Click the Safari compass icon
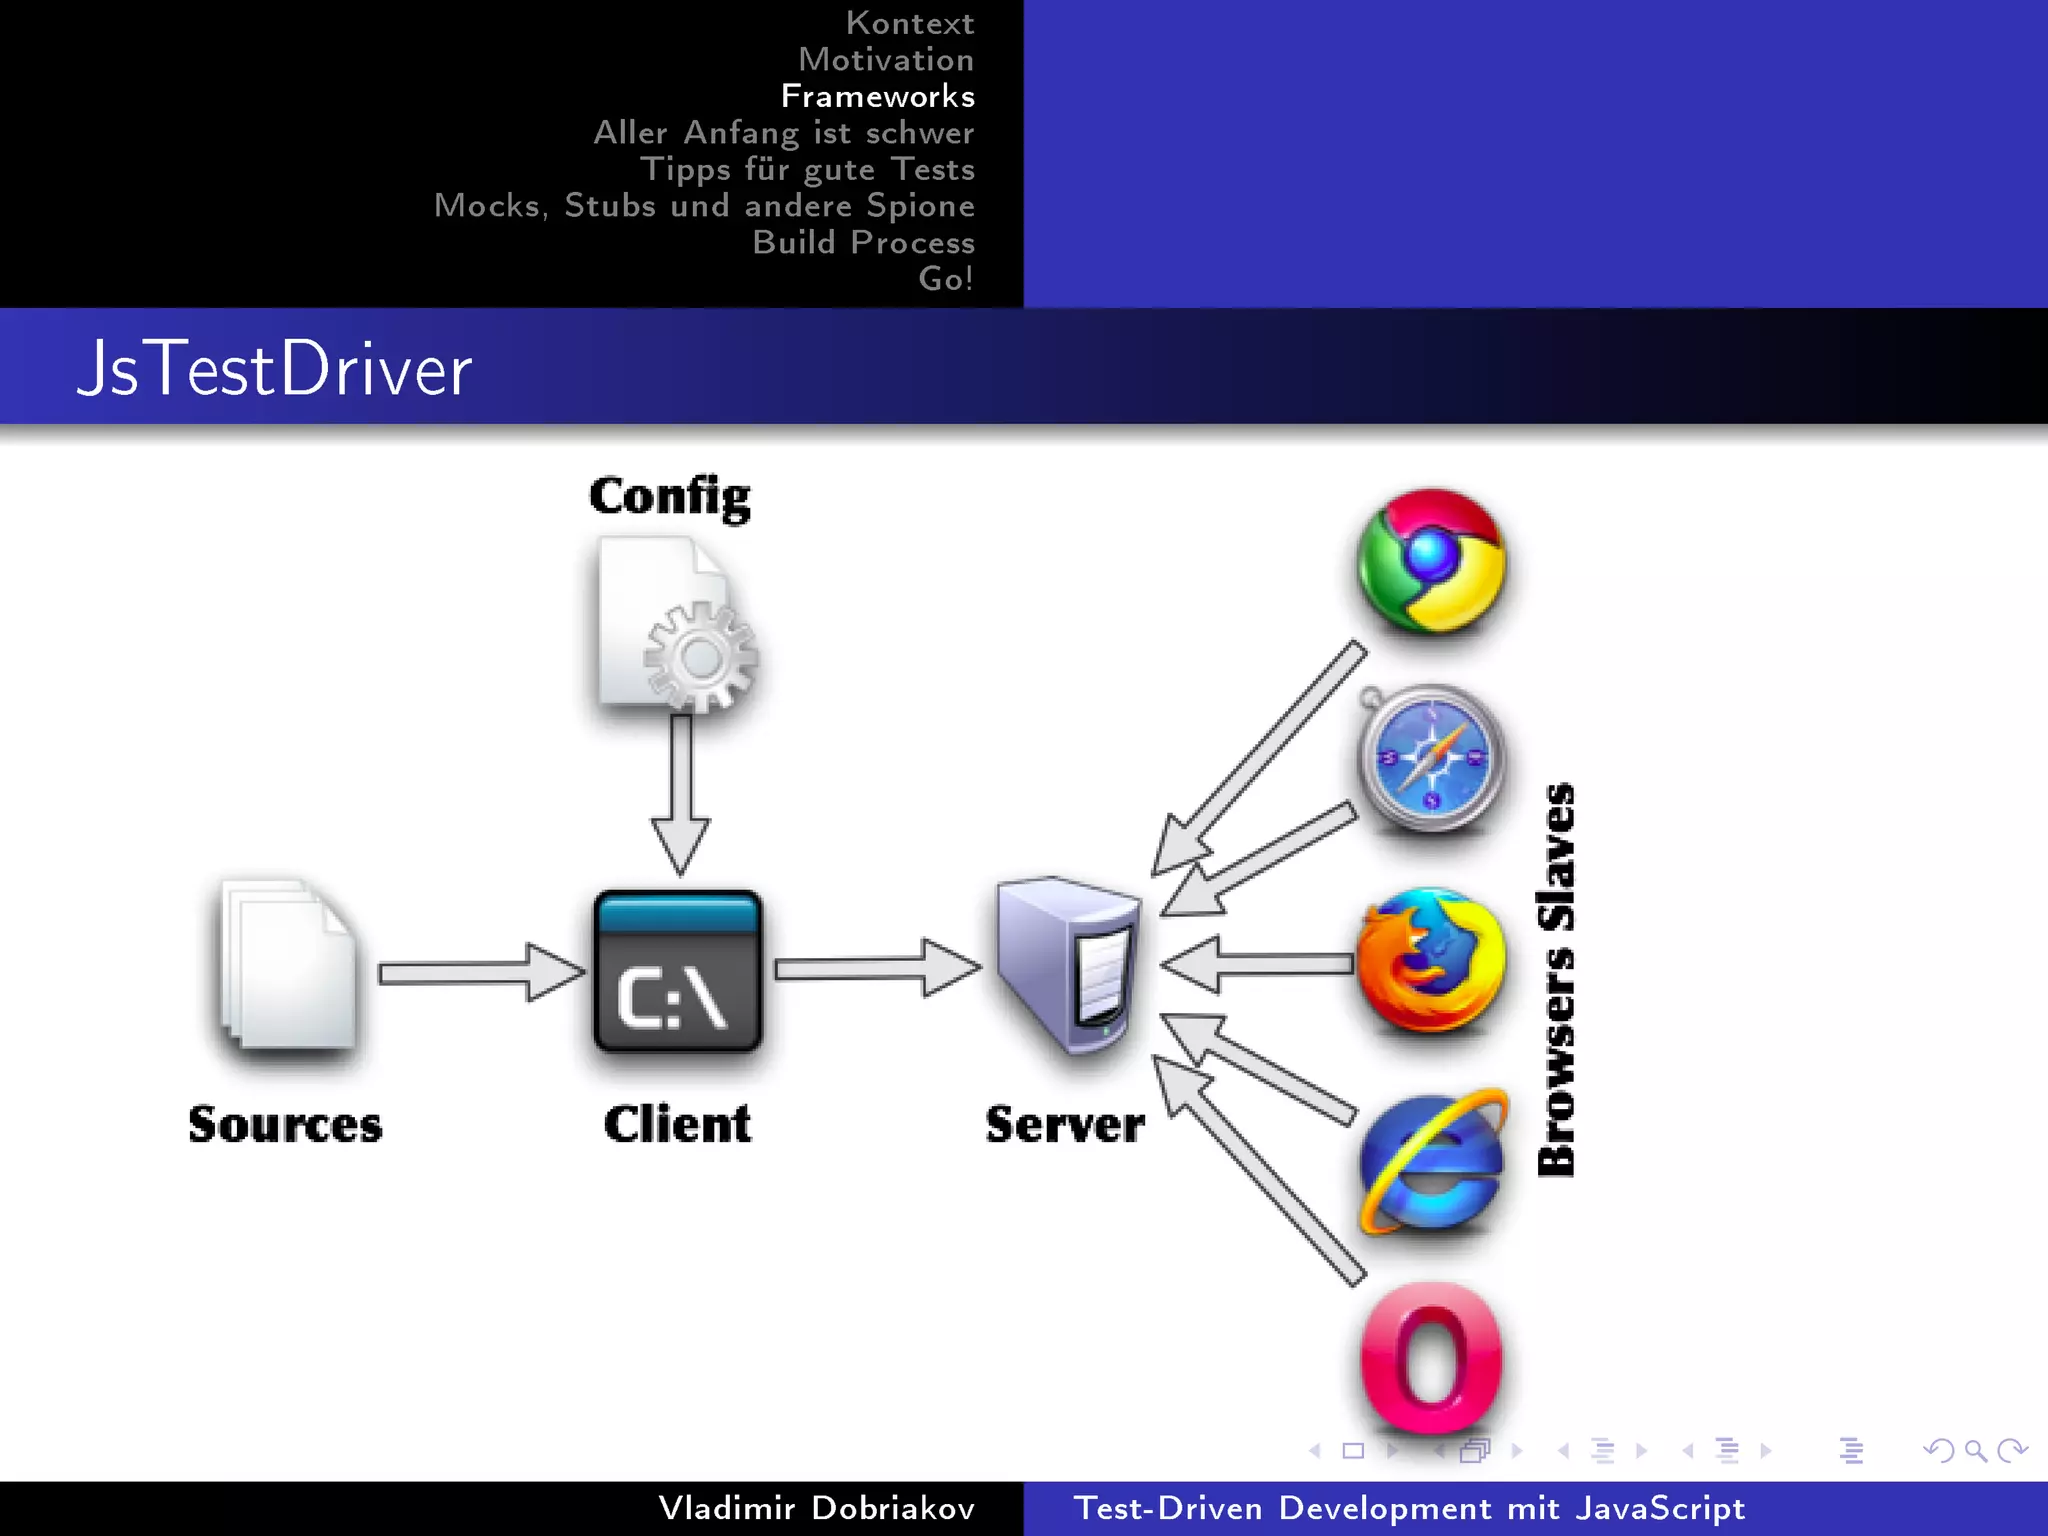2048x1536 pixels. [x=1431, y=759]
